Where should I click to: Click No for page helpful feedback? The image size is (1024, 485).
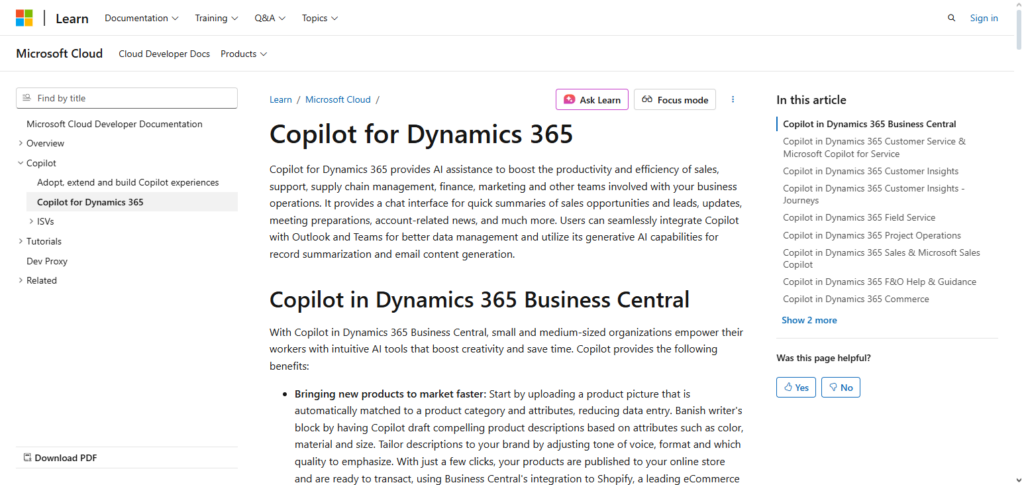point(840,387)
